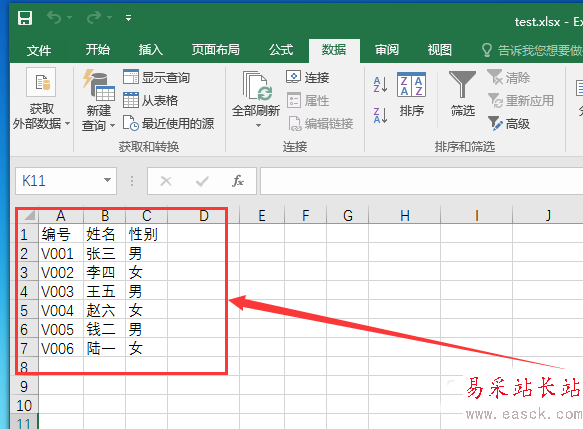Click the confirm checkmark in formula bar
This screenshot has height=429, width=583.
click(202, 181)
